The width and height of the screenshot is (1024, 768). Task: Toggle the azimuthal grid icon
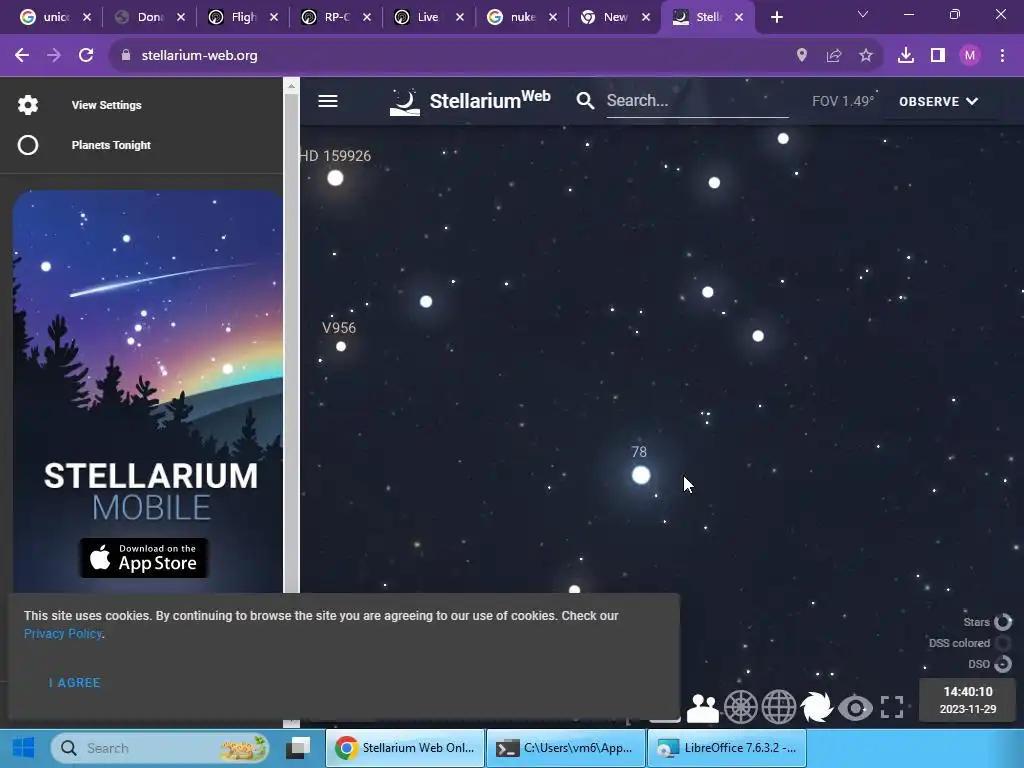pos(741,707)
